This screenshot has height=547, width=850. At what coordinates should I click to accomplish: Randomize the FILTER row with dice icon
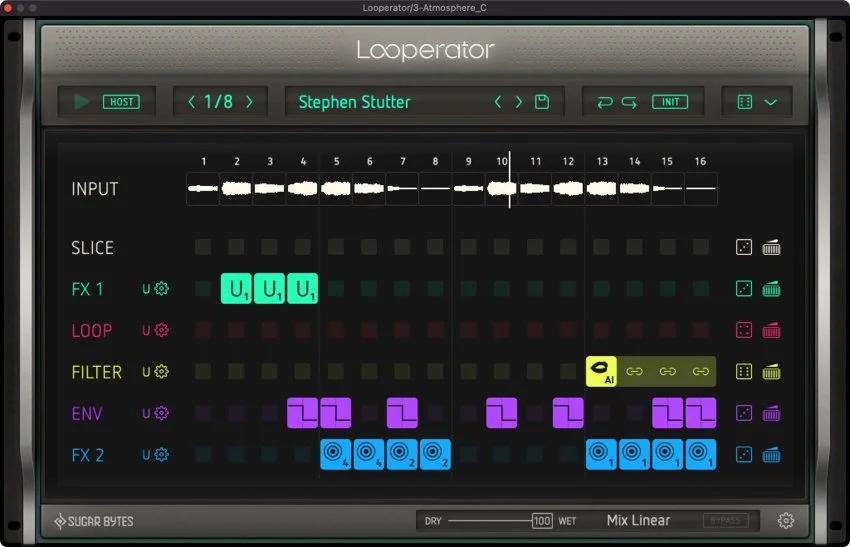click(x=744, y=371)
